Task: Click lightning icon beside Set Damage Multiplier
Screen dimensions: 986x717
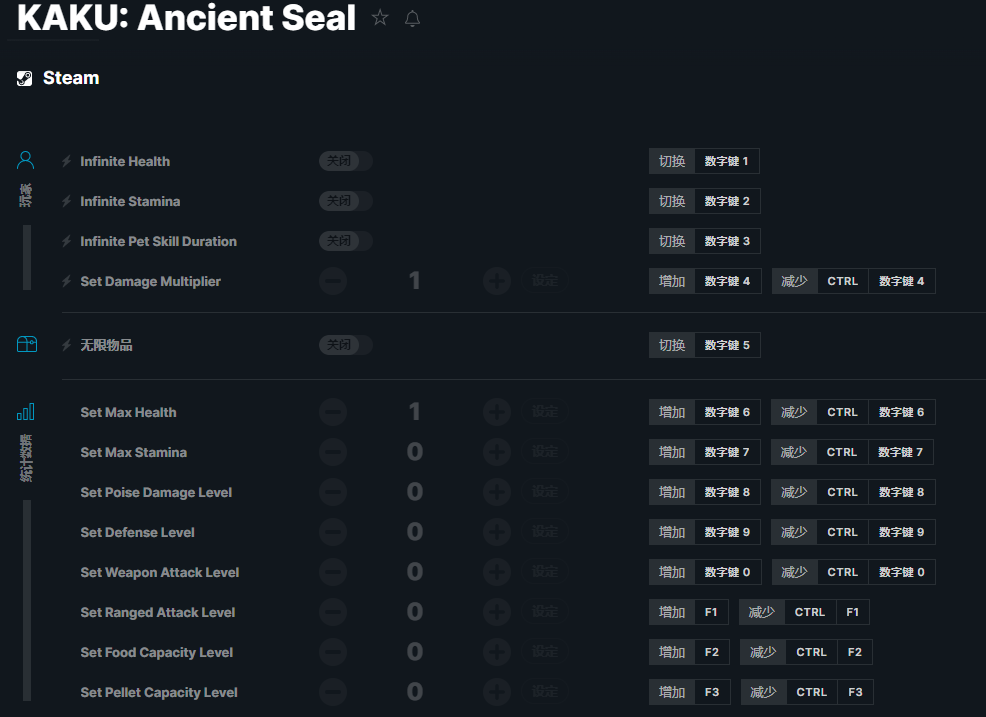Action: click(67, 281)
